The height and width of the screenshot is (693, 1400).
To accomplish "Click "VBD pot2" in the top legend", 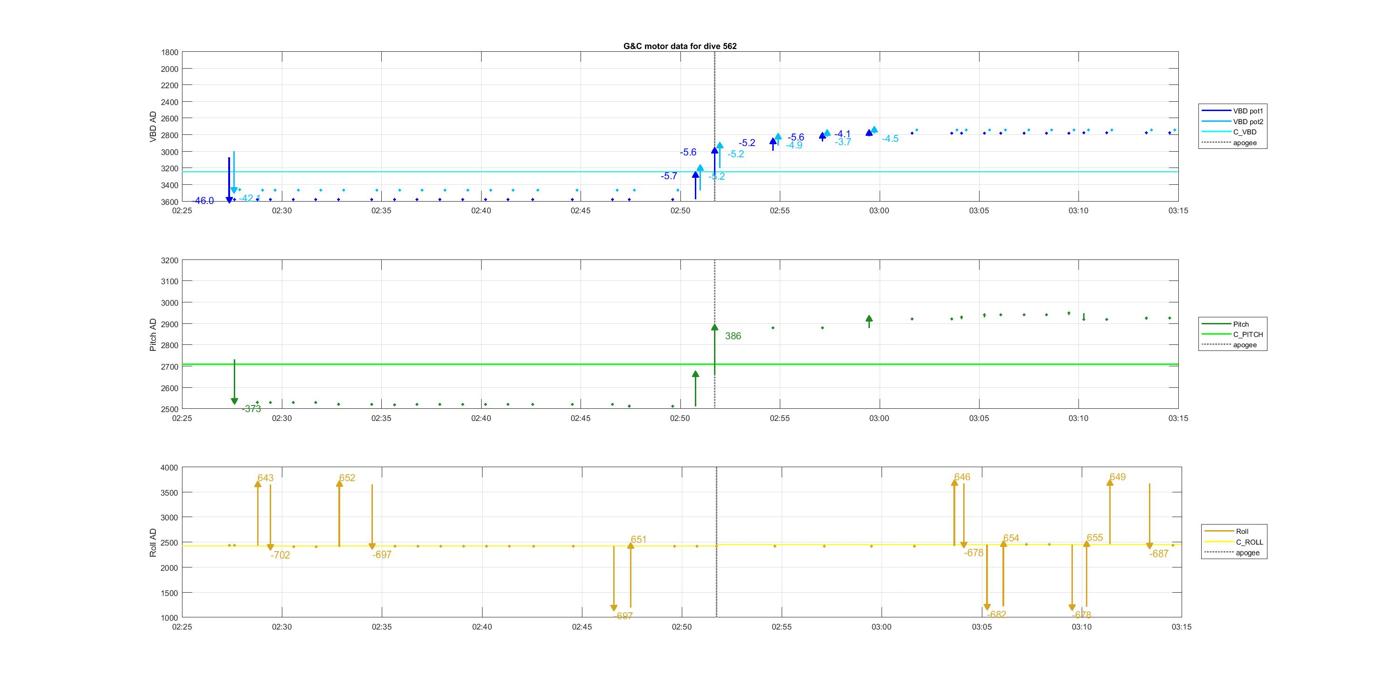I will 1249,121.
